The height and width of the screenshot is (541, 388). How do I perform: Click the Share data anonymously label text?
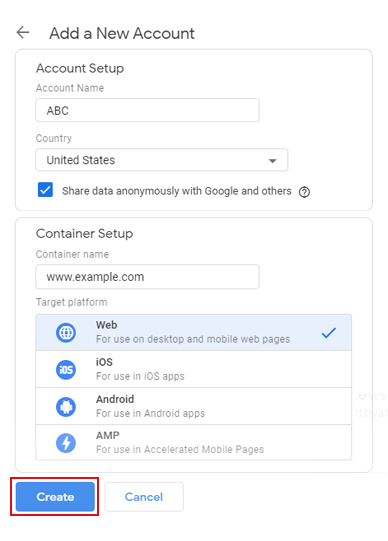pyautogui.click(x=177, y=191)
